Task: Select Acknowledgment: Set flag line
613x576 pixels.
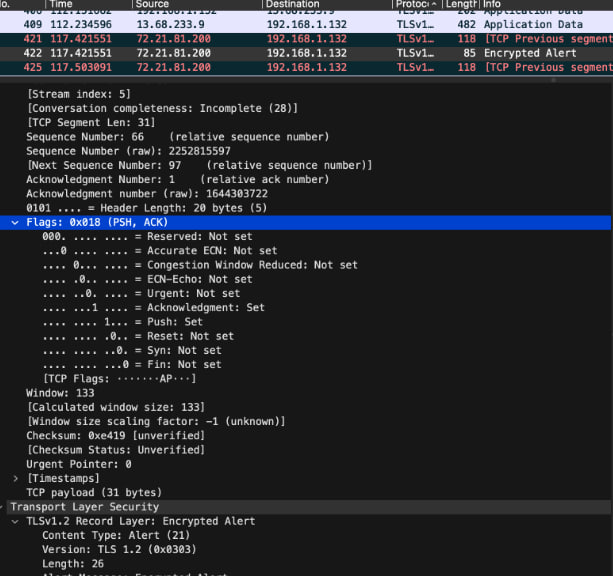Action: click(x=154, y=308)
